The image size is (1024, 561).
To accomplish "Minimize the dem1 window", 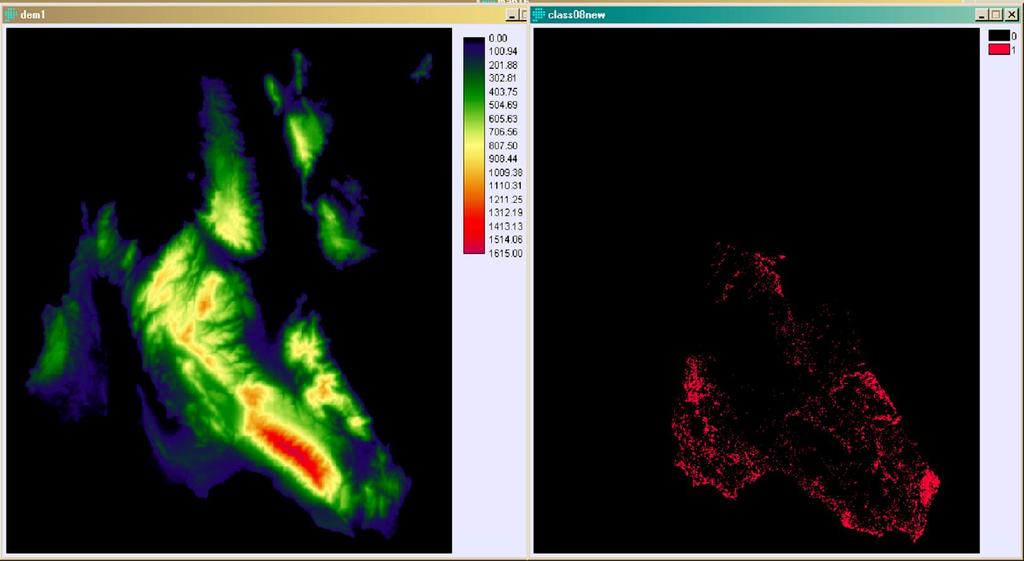I will [513, 15].
